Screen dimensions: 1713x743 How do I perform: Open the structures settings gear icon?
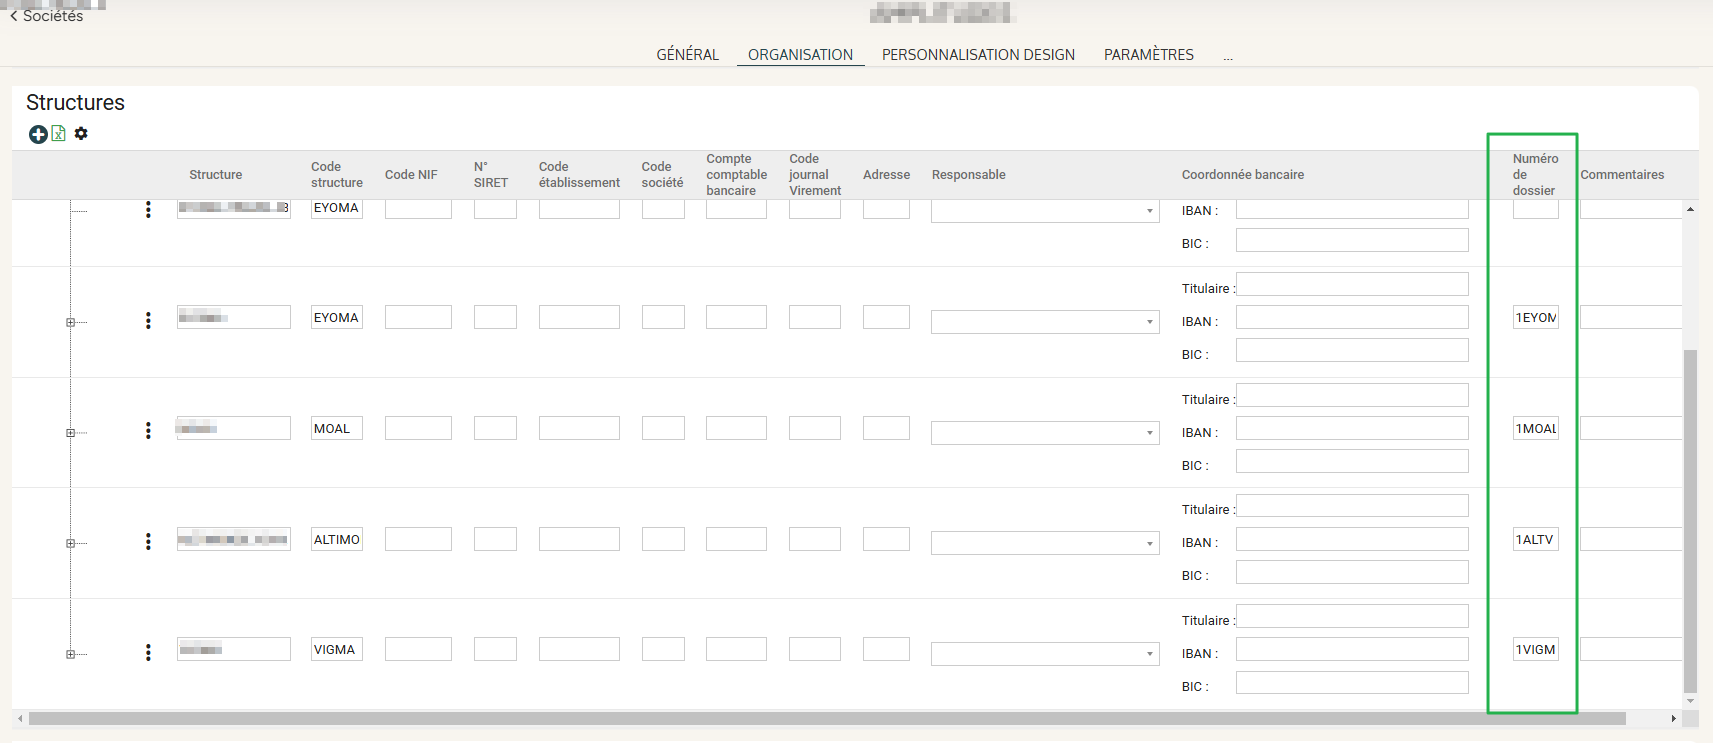tap(81, 133)
